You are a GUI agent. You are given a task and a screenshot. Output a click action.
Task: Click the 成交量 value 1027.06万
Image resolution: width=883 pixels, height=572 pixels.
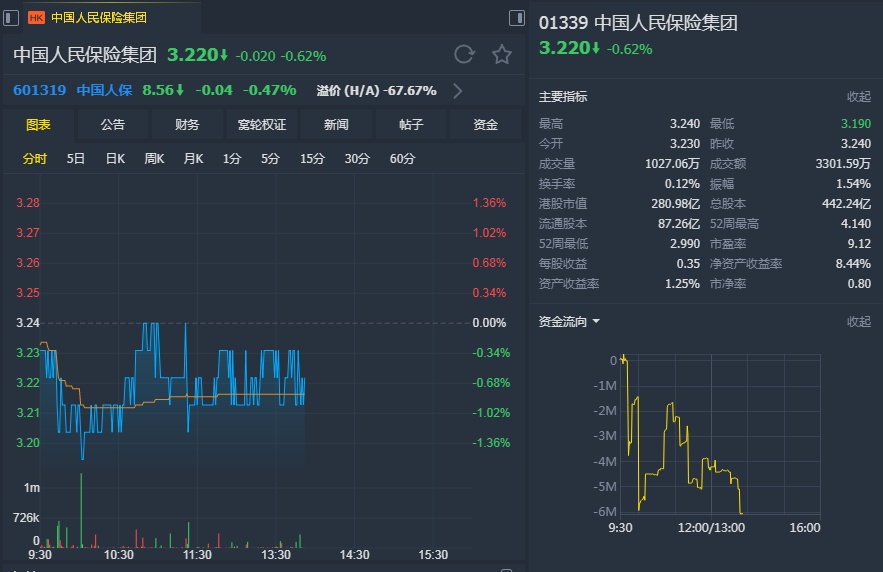coord(672,164)
